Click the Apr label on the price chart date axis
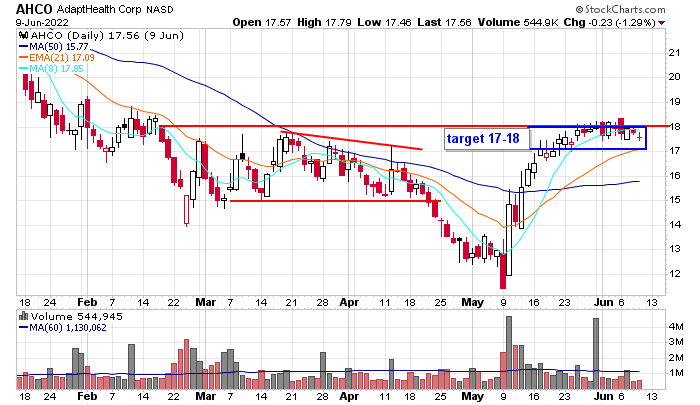700x405 pixels. pyautogui.click(x=349, y=302)
